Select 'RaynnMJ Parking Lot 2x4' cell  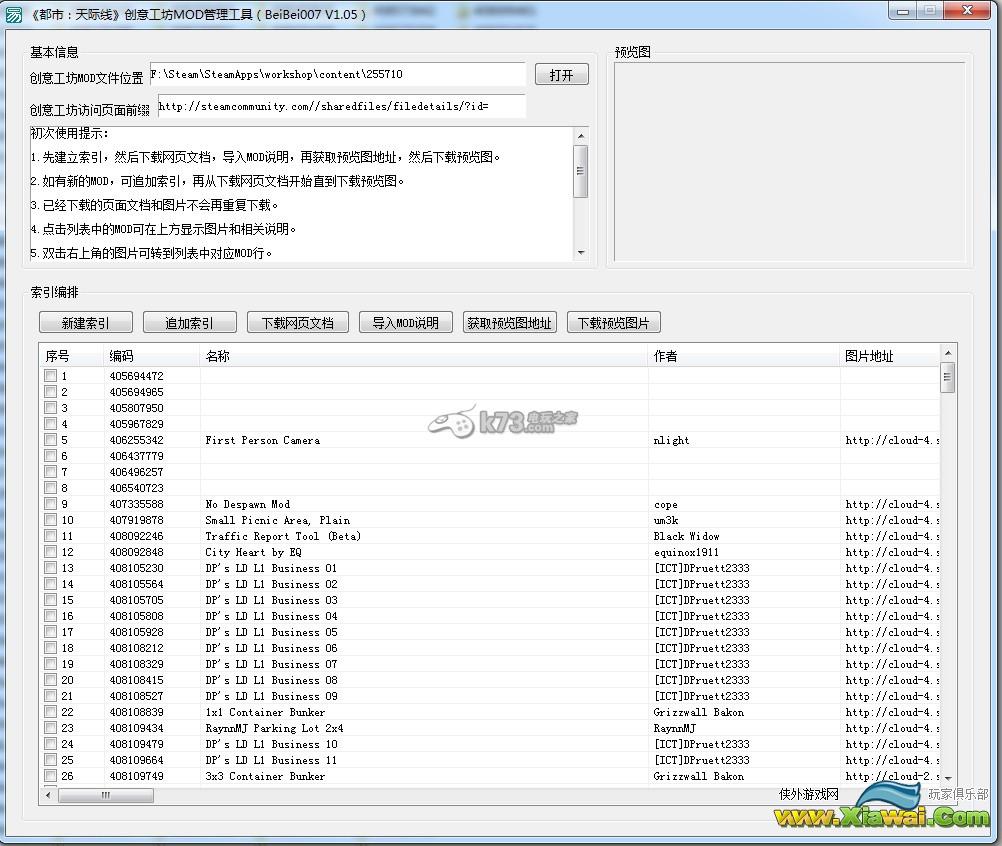pos(274,728)
